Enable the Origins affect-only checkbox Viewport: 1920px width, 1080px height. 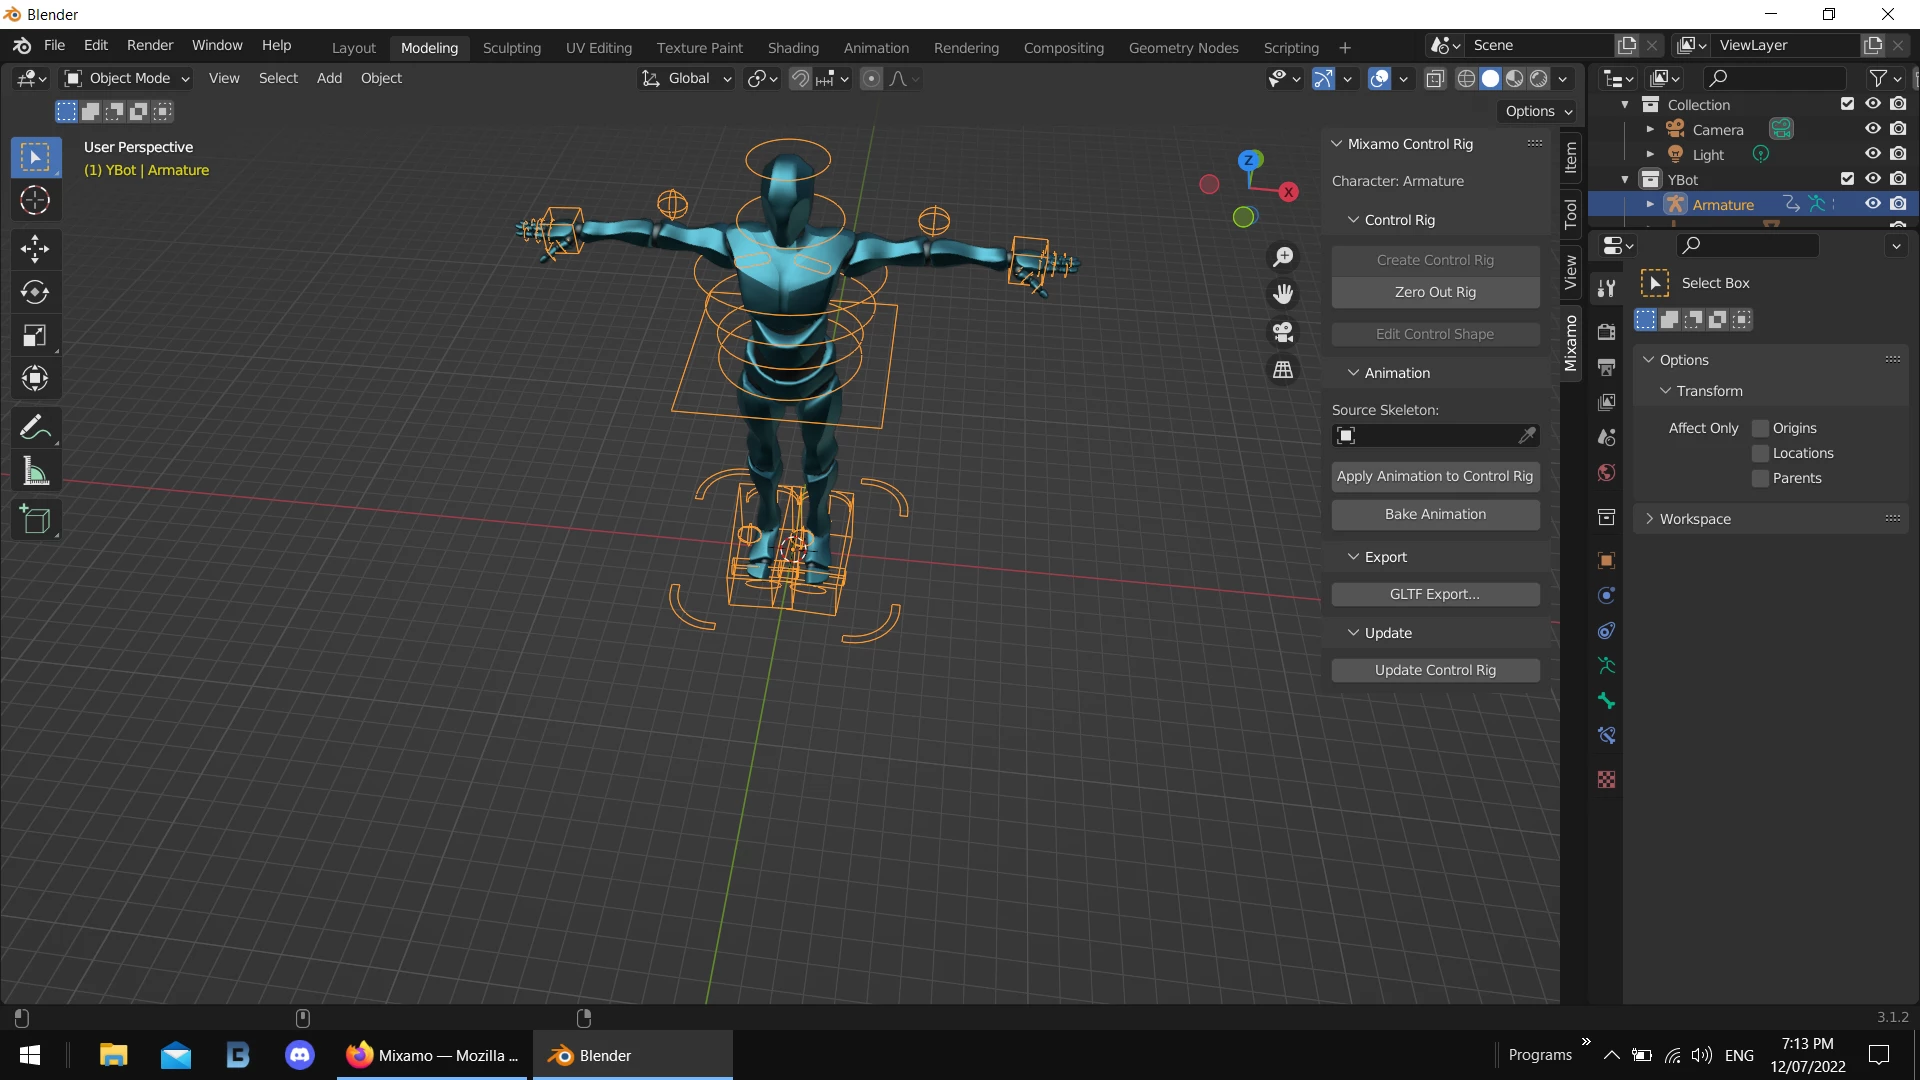tap(1761, 428)
